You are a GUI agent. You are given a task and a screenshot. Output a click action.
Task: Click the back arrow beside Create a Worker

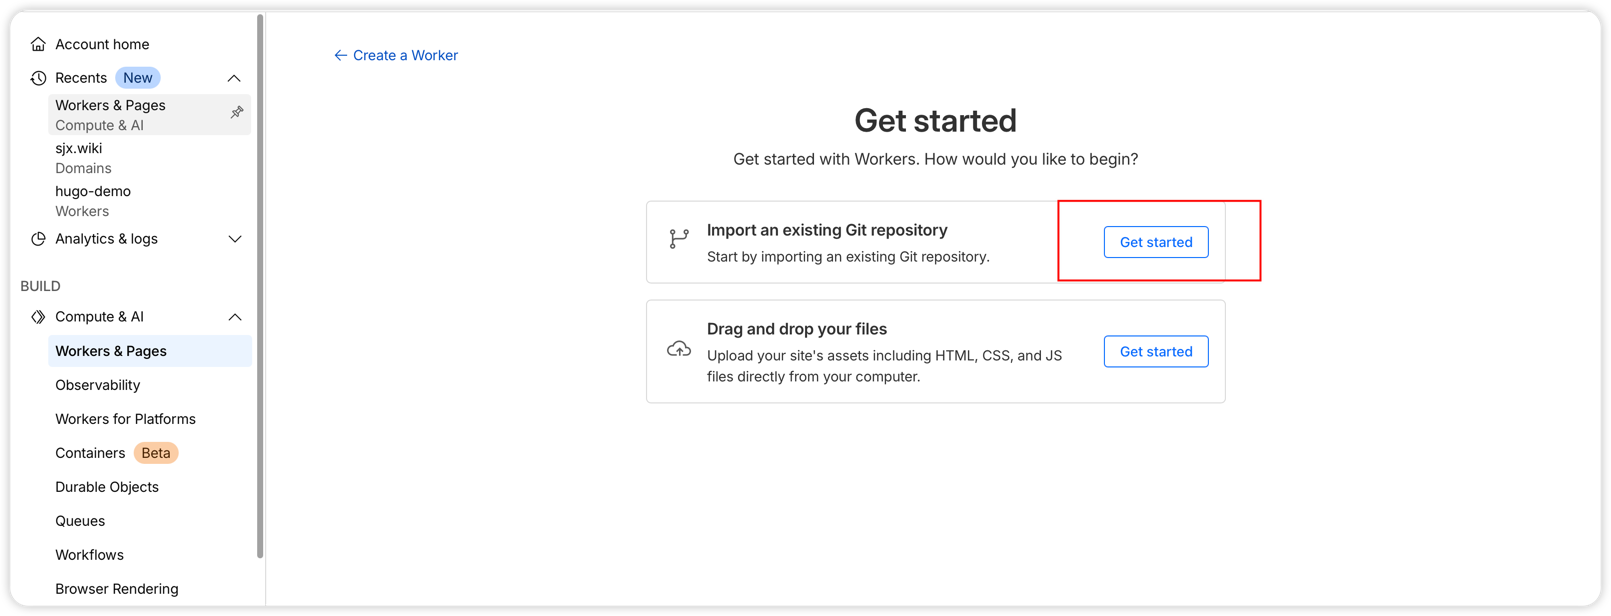pyautogui.click(x=340, y=55)
